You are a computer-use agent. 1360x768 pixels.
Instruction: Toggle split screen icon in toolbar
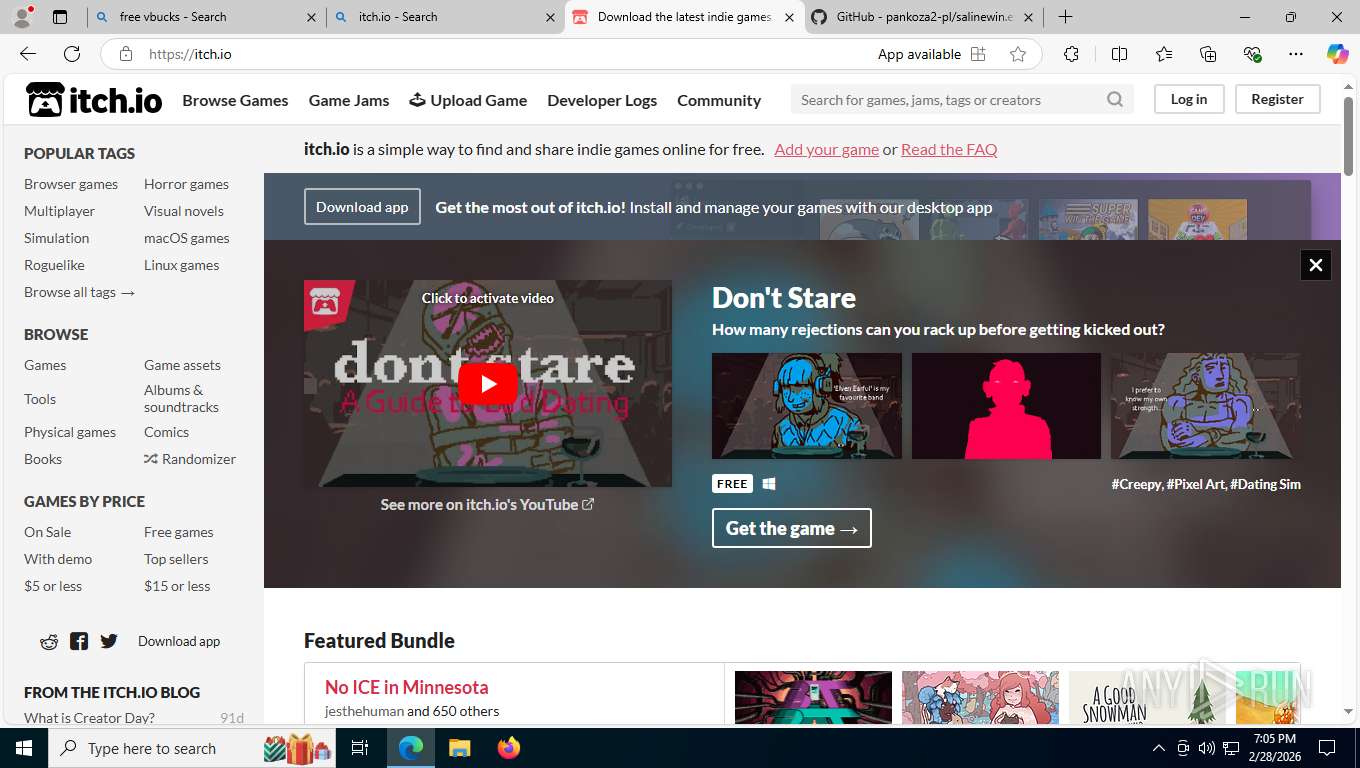(x=1120, y=54)
